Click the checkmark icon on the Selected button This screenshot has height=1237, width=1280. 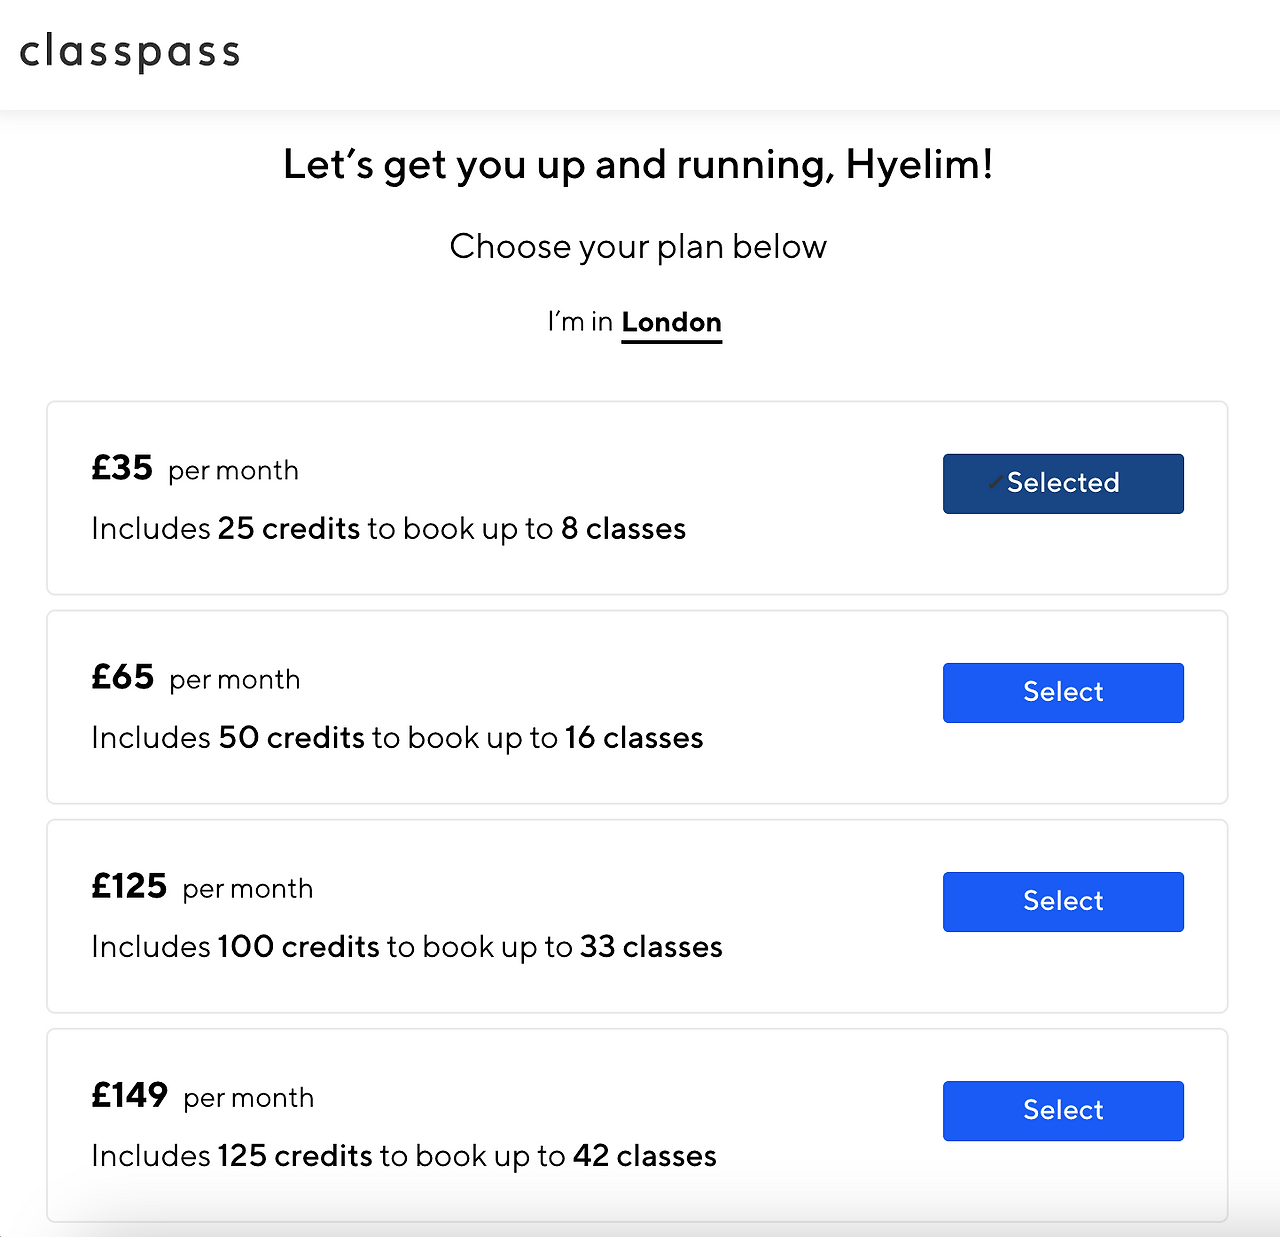[x=995, y=483]
